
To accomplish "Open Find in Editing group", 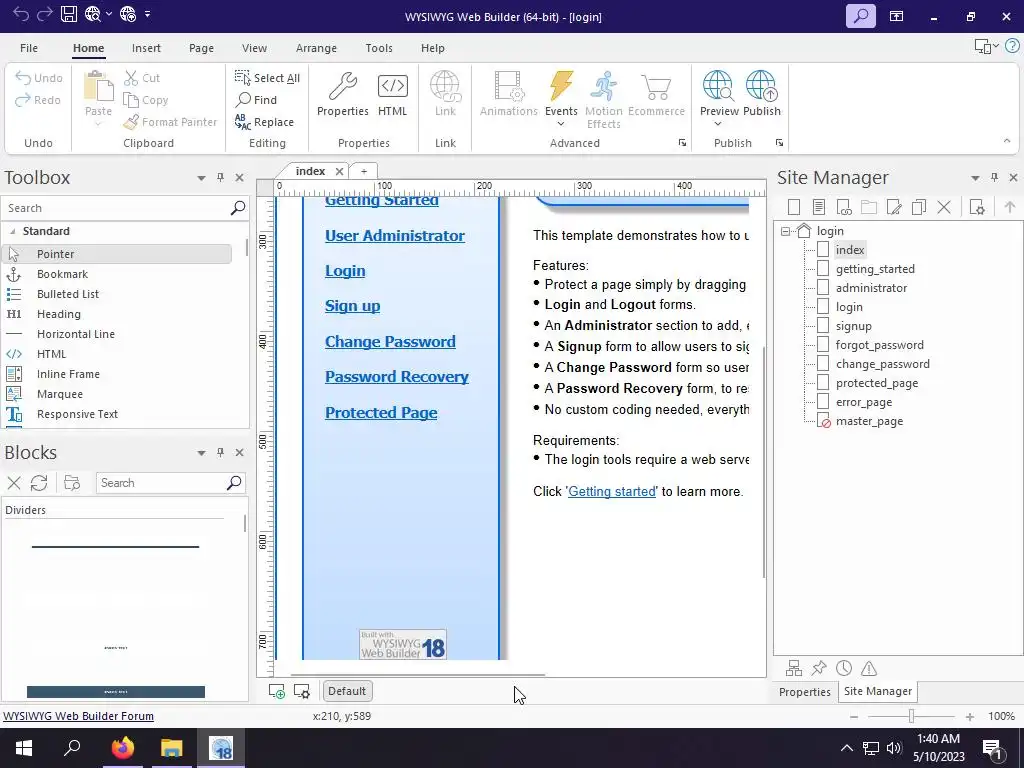I will click(x=256, y=99).
